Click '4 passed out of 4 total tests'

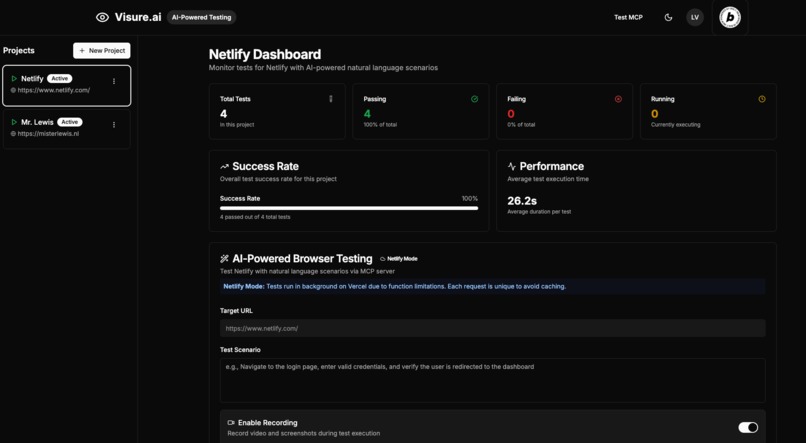(x=255, y=217)
